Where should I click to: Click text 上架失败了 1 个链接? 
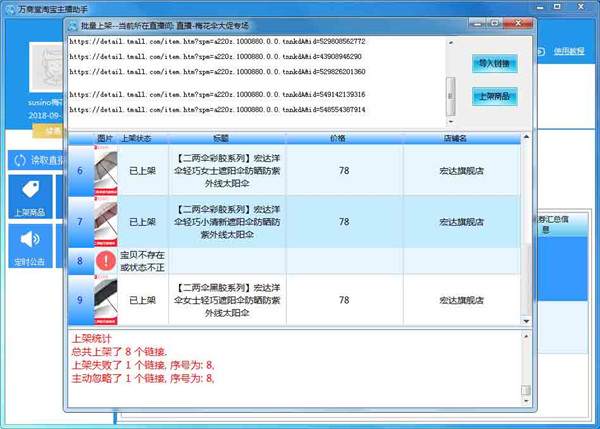pos(119,365)
